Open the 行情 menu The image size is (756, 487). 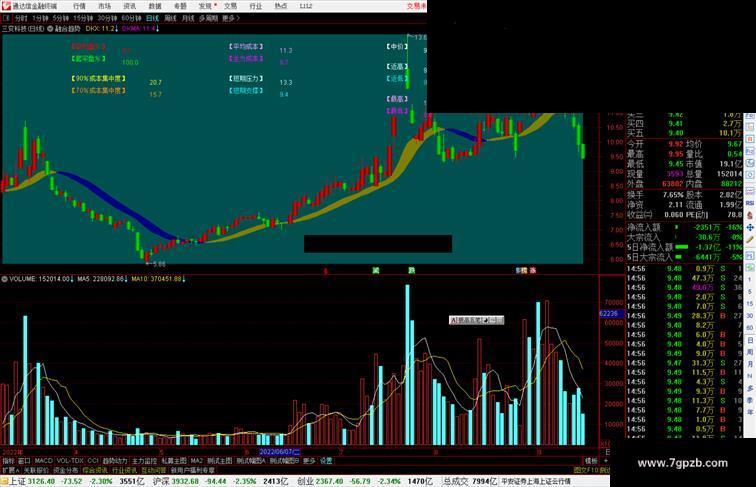click(79, 6)
